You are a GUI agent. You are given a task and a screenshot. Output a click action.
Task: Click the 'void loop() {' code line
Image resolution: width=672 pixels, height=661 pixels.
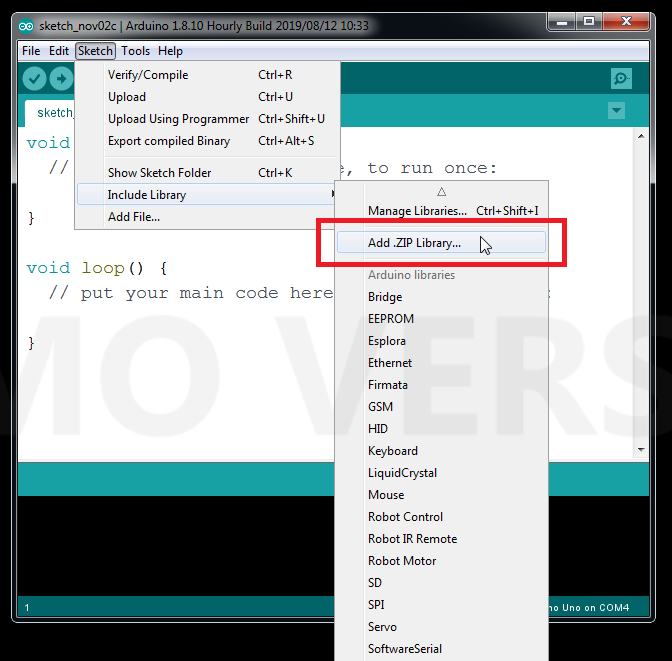click(97, 268)
